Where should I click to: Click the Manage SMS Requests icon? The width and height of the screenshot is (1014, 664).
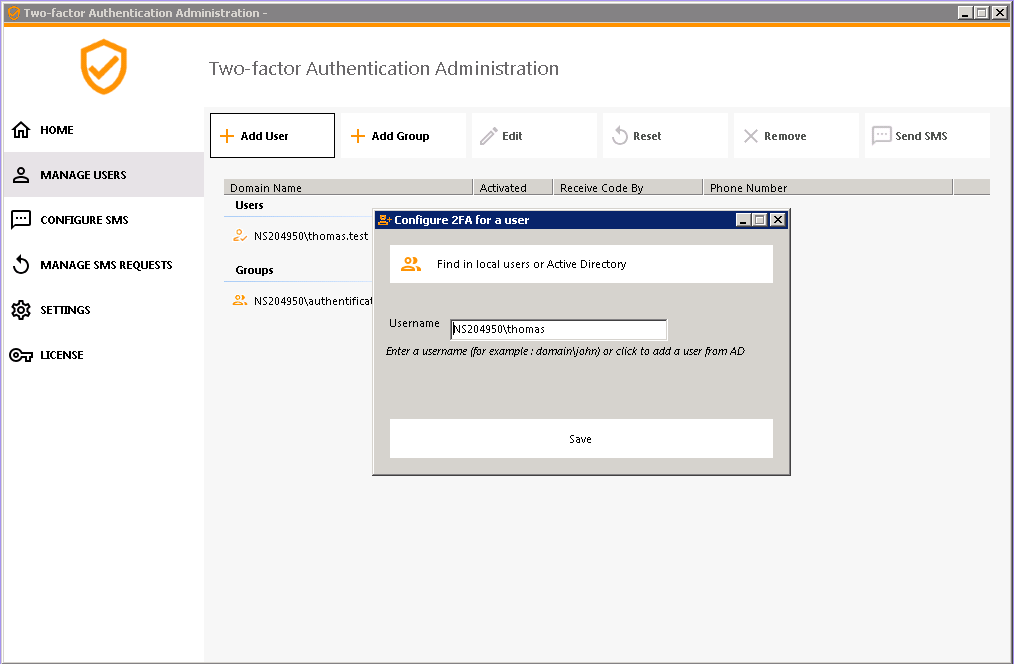point(21,265)
